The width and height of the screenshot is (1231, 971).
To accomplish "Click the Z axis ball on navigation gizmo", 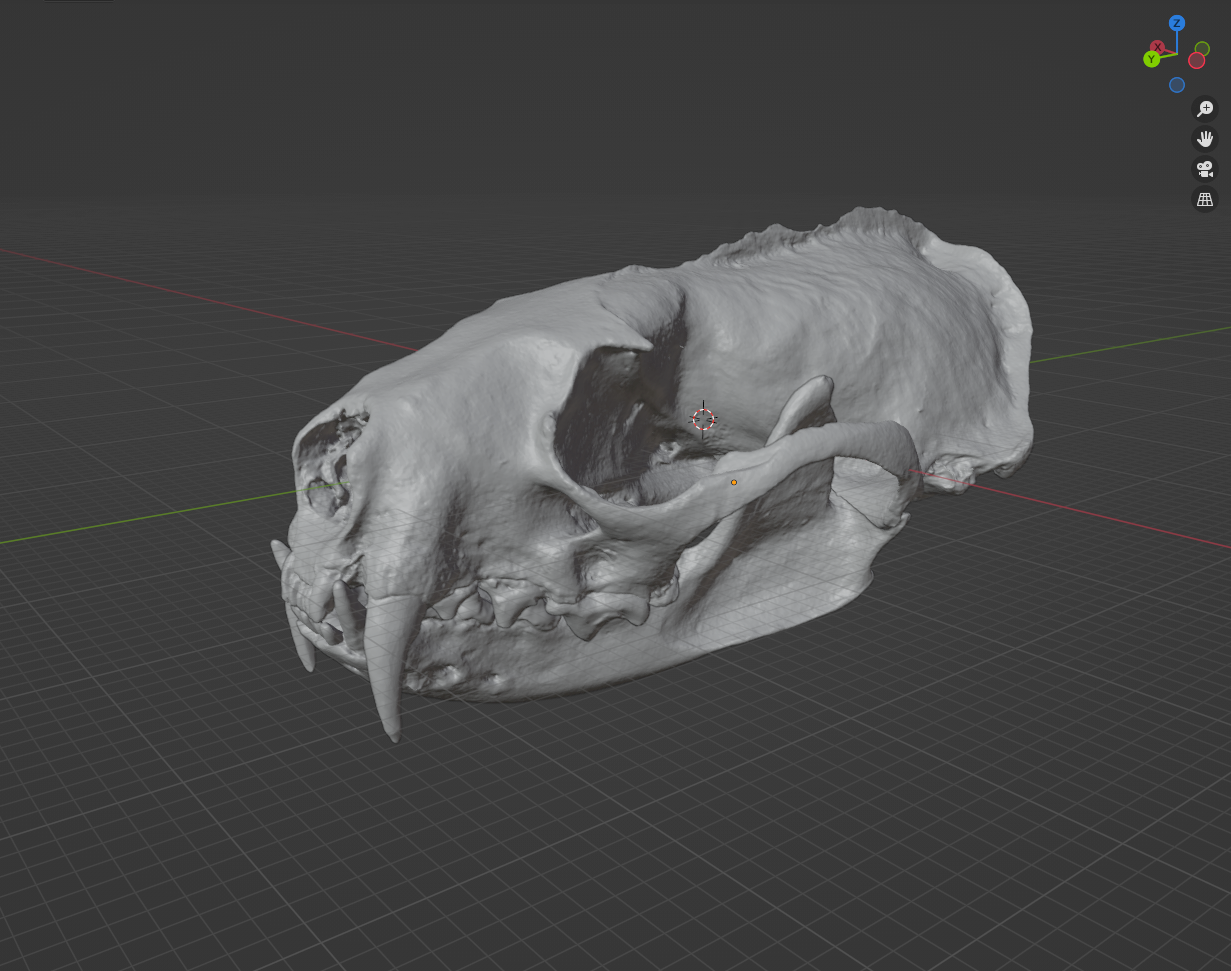I will 1177,23.
